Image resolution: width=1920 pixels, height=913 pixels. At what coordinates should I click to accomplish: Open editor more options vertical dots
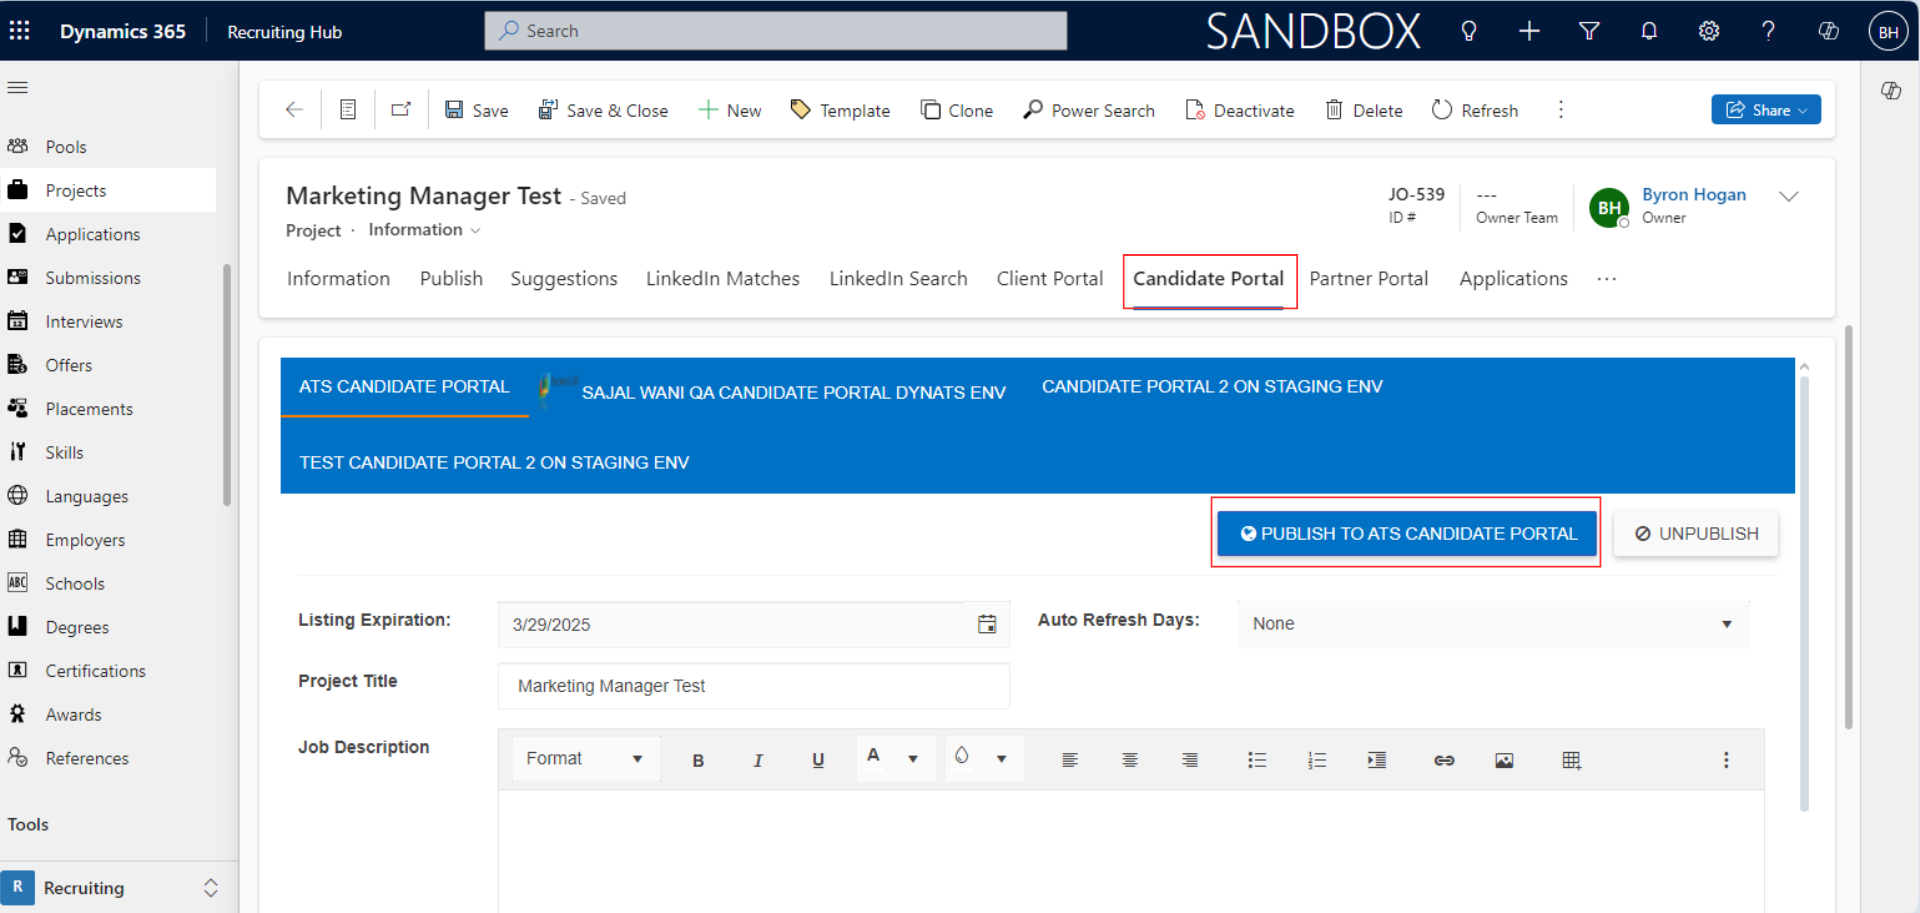1726,760
